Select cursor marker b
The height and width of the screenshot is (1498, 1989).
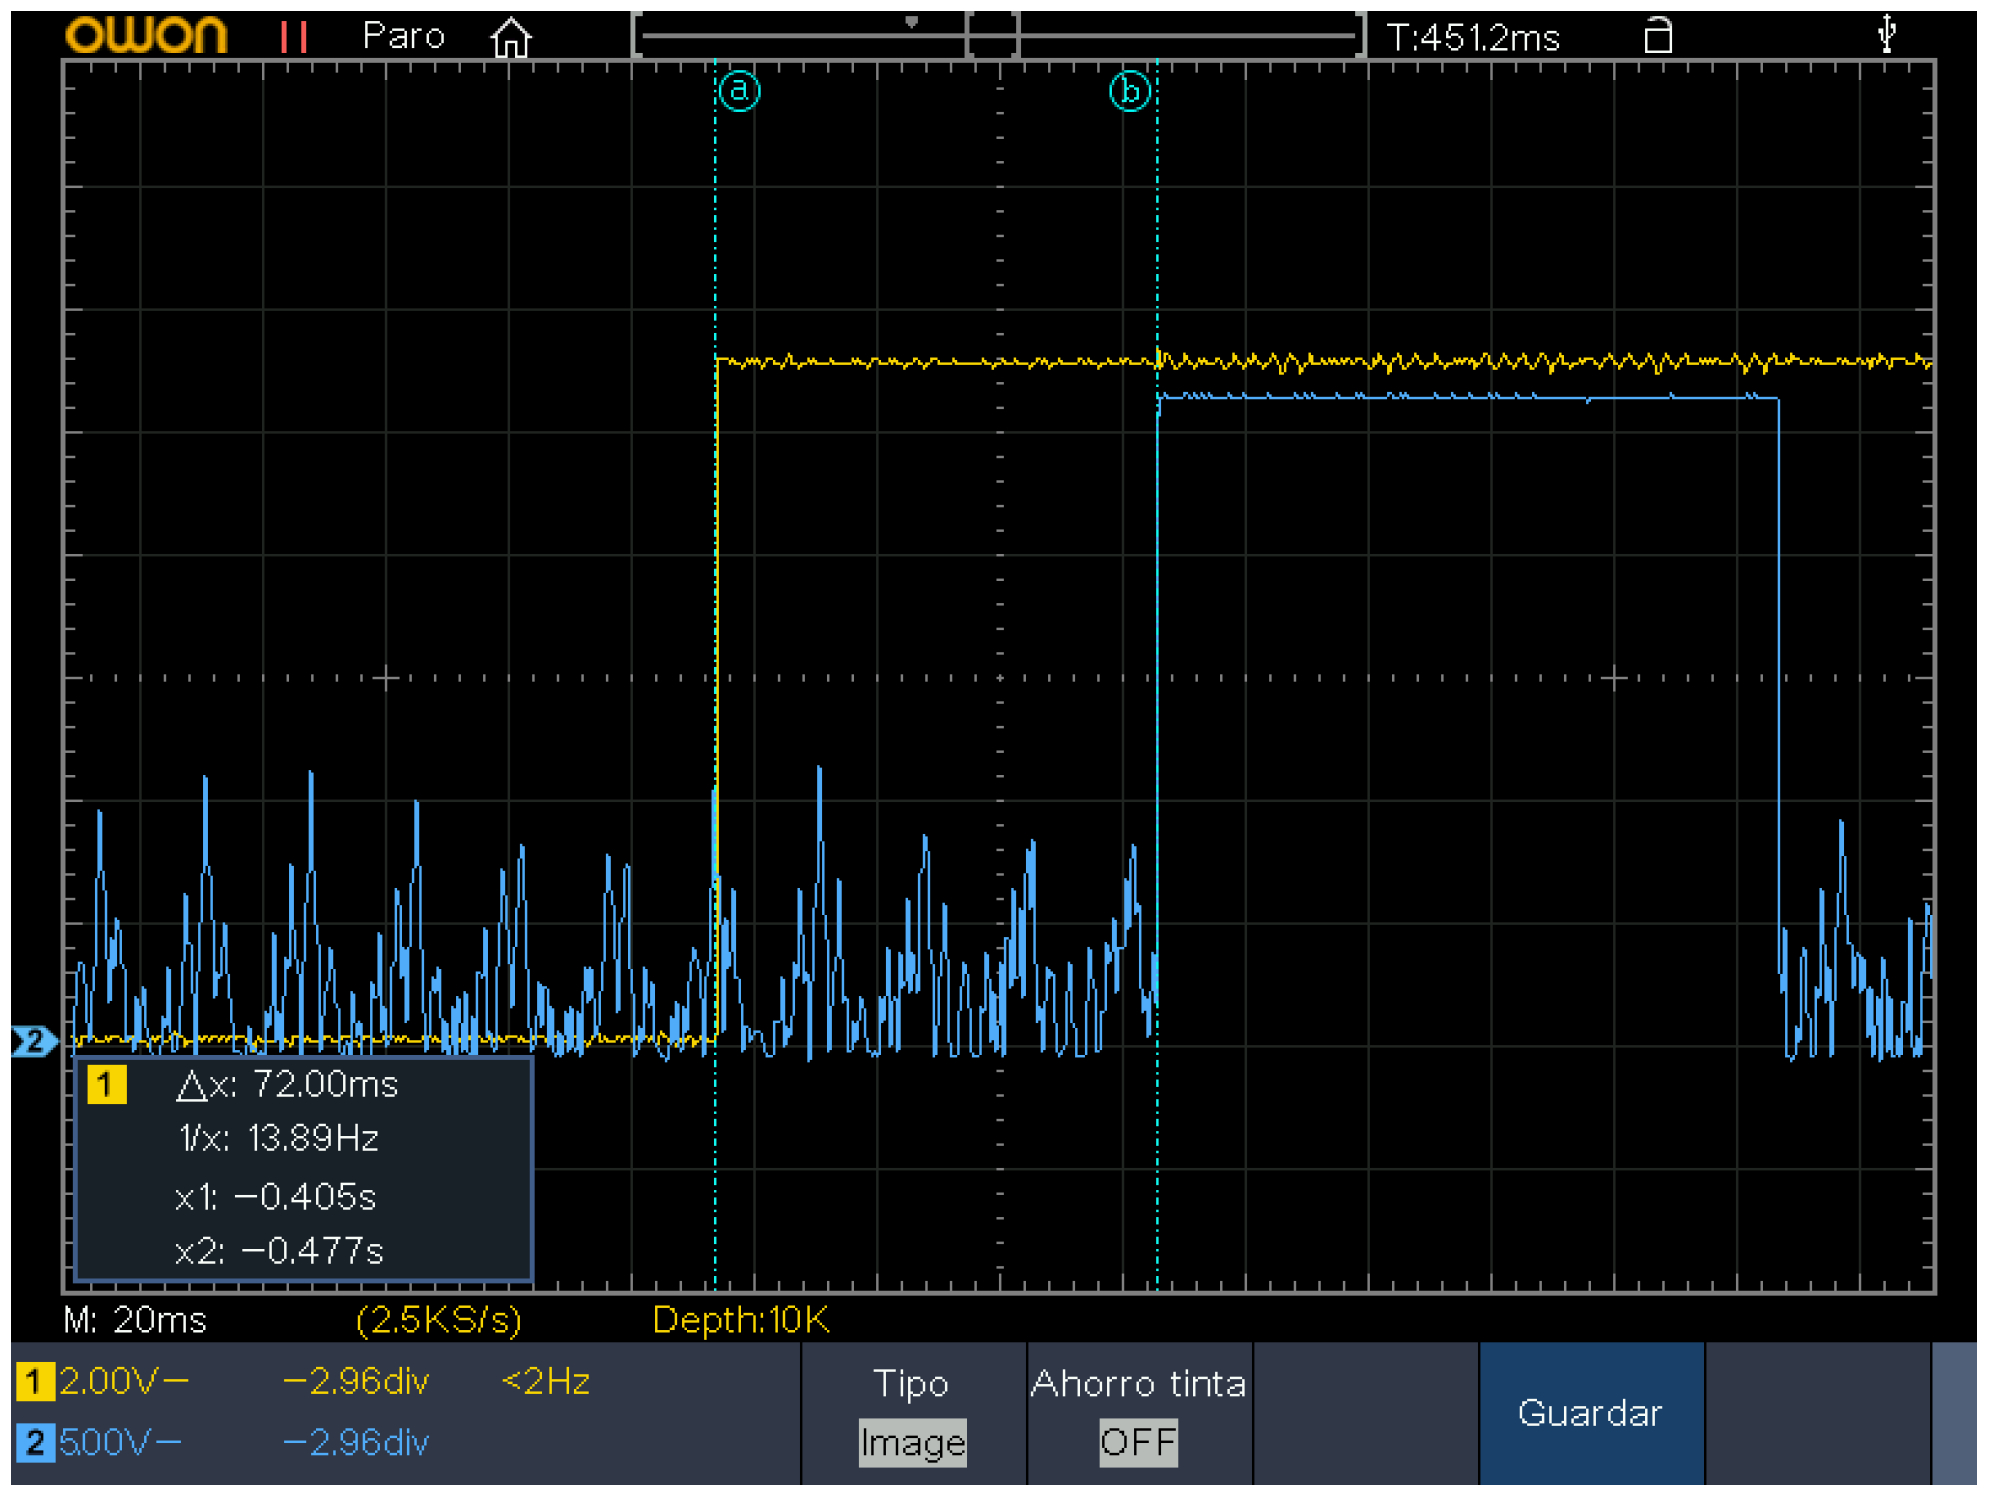pos(1130,91)
